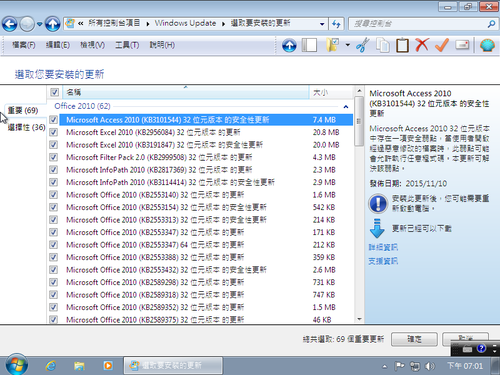Uncheck Microsoft Excel 2010 KB3191847 update
Viewport: 500px width, 375px height.
click(53, 145)
